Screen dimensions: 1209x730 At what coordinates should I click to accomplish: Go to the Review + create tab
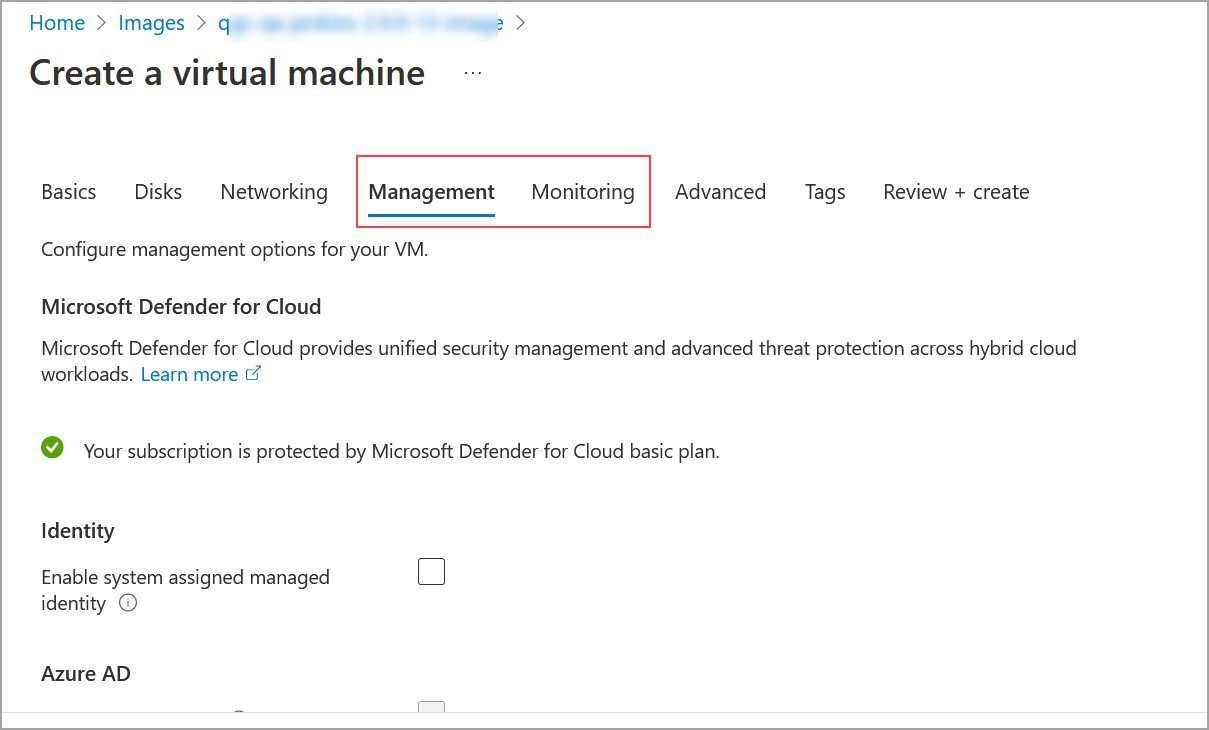coord(955,191)
